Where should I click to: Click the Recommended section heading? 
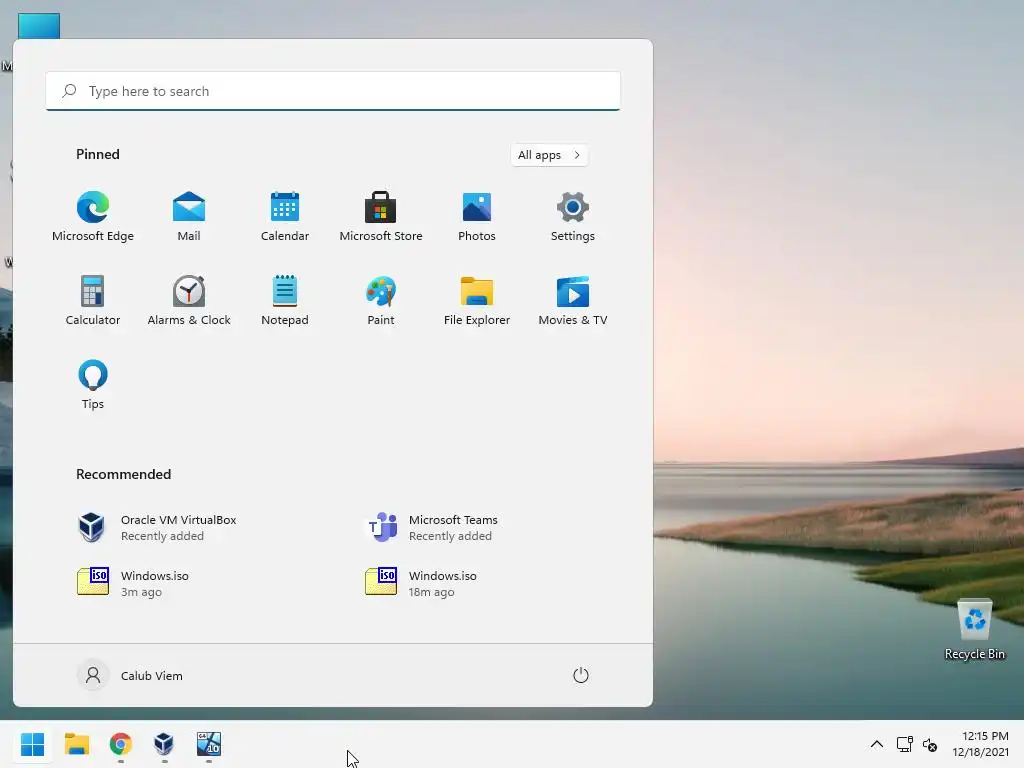coord(123,474)
